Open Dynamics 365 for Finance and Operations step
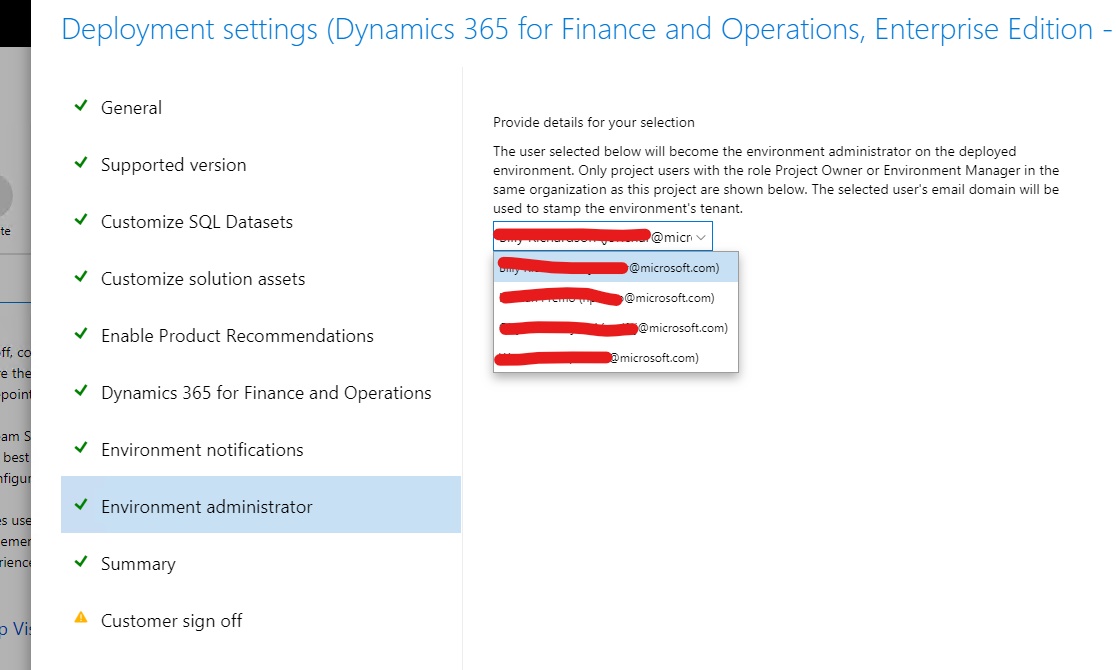 pyautogui.click(x=266, y=393)
